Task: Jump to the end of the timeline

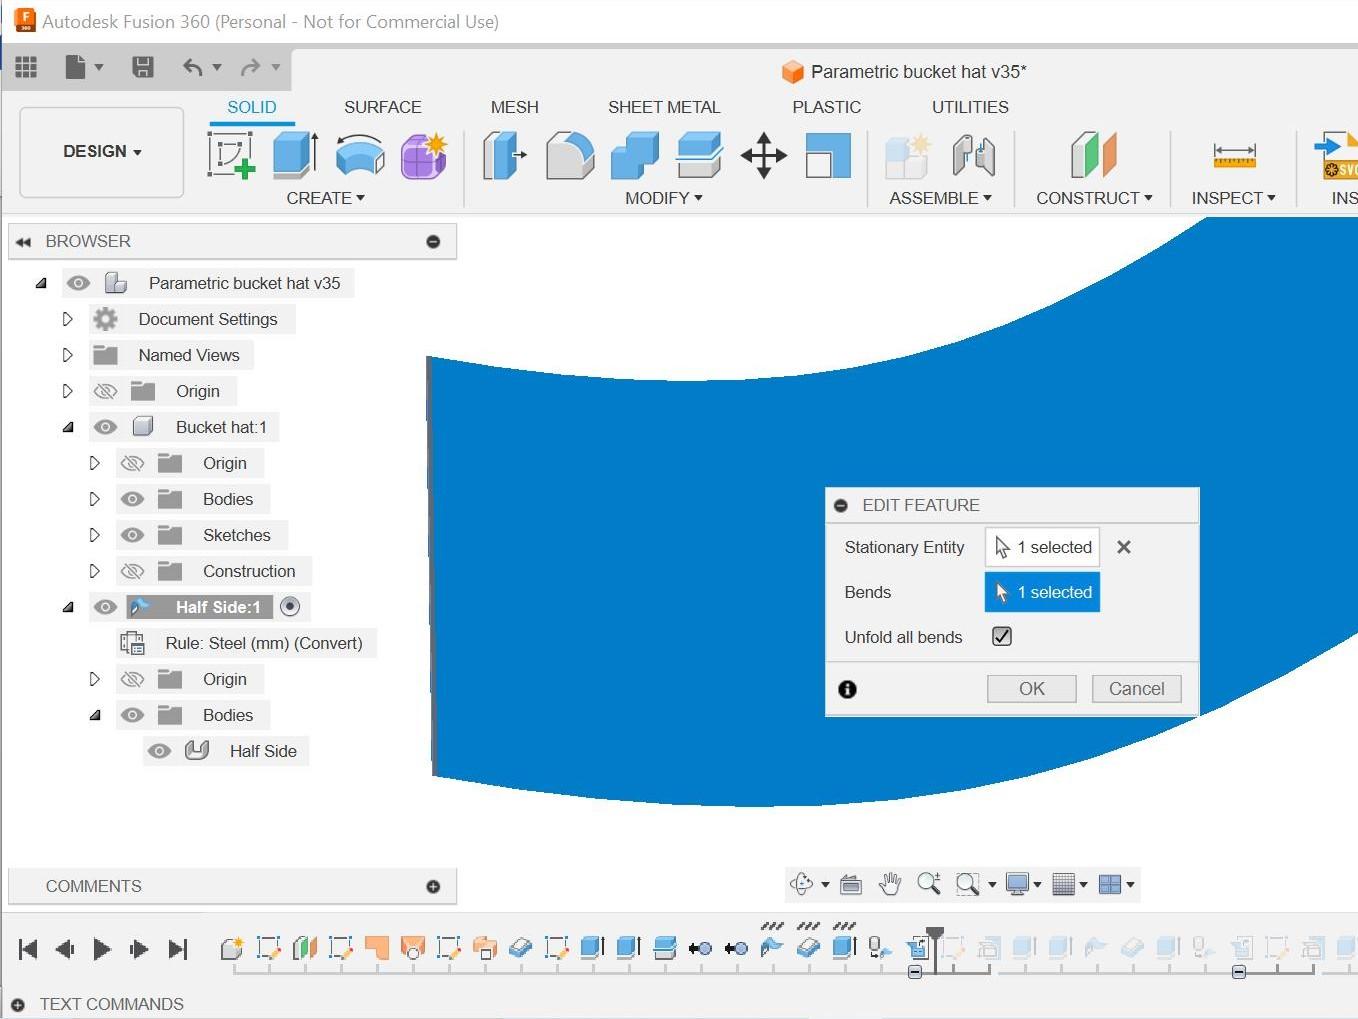Action: tap(178, 949)
